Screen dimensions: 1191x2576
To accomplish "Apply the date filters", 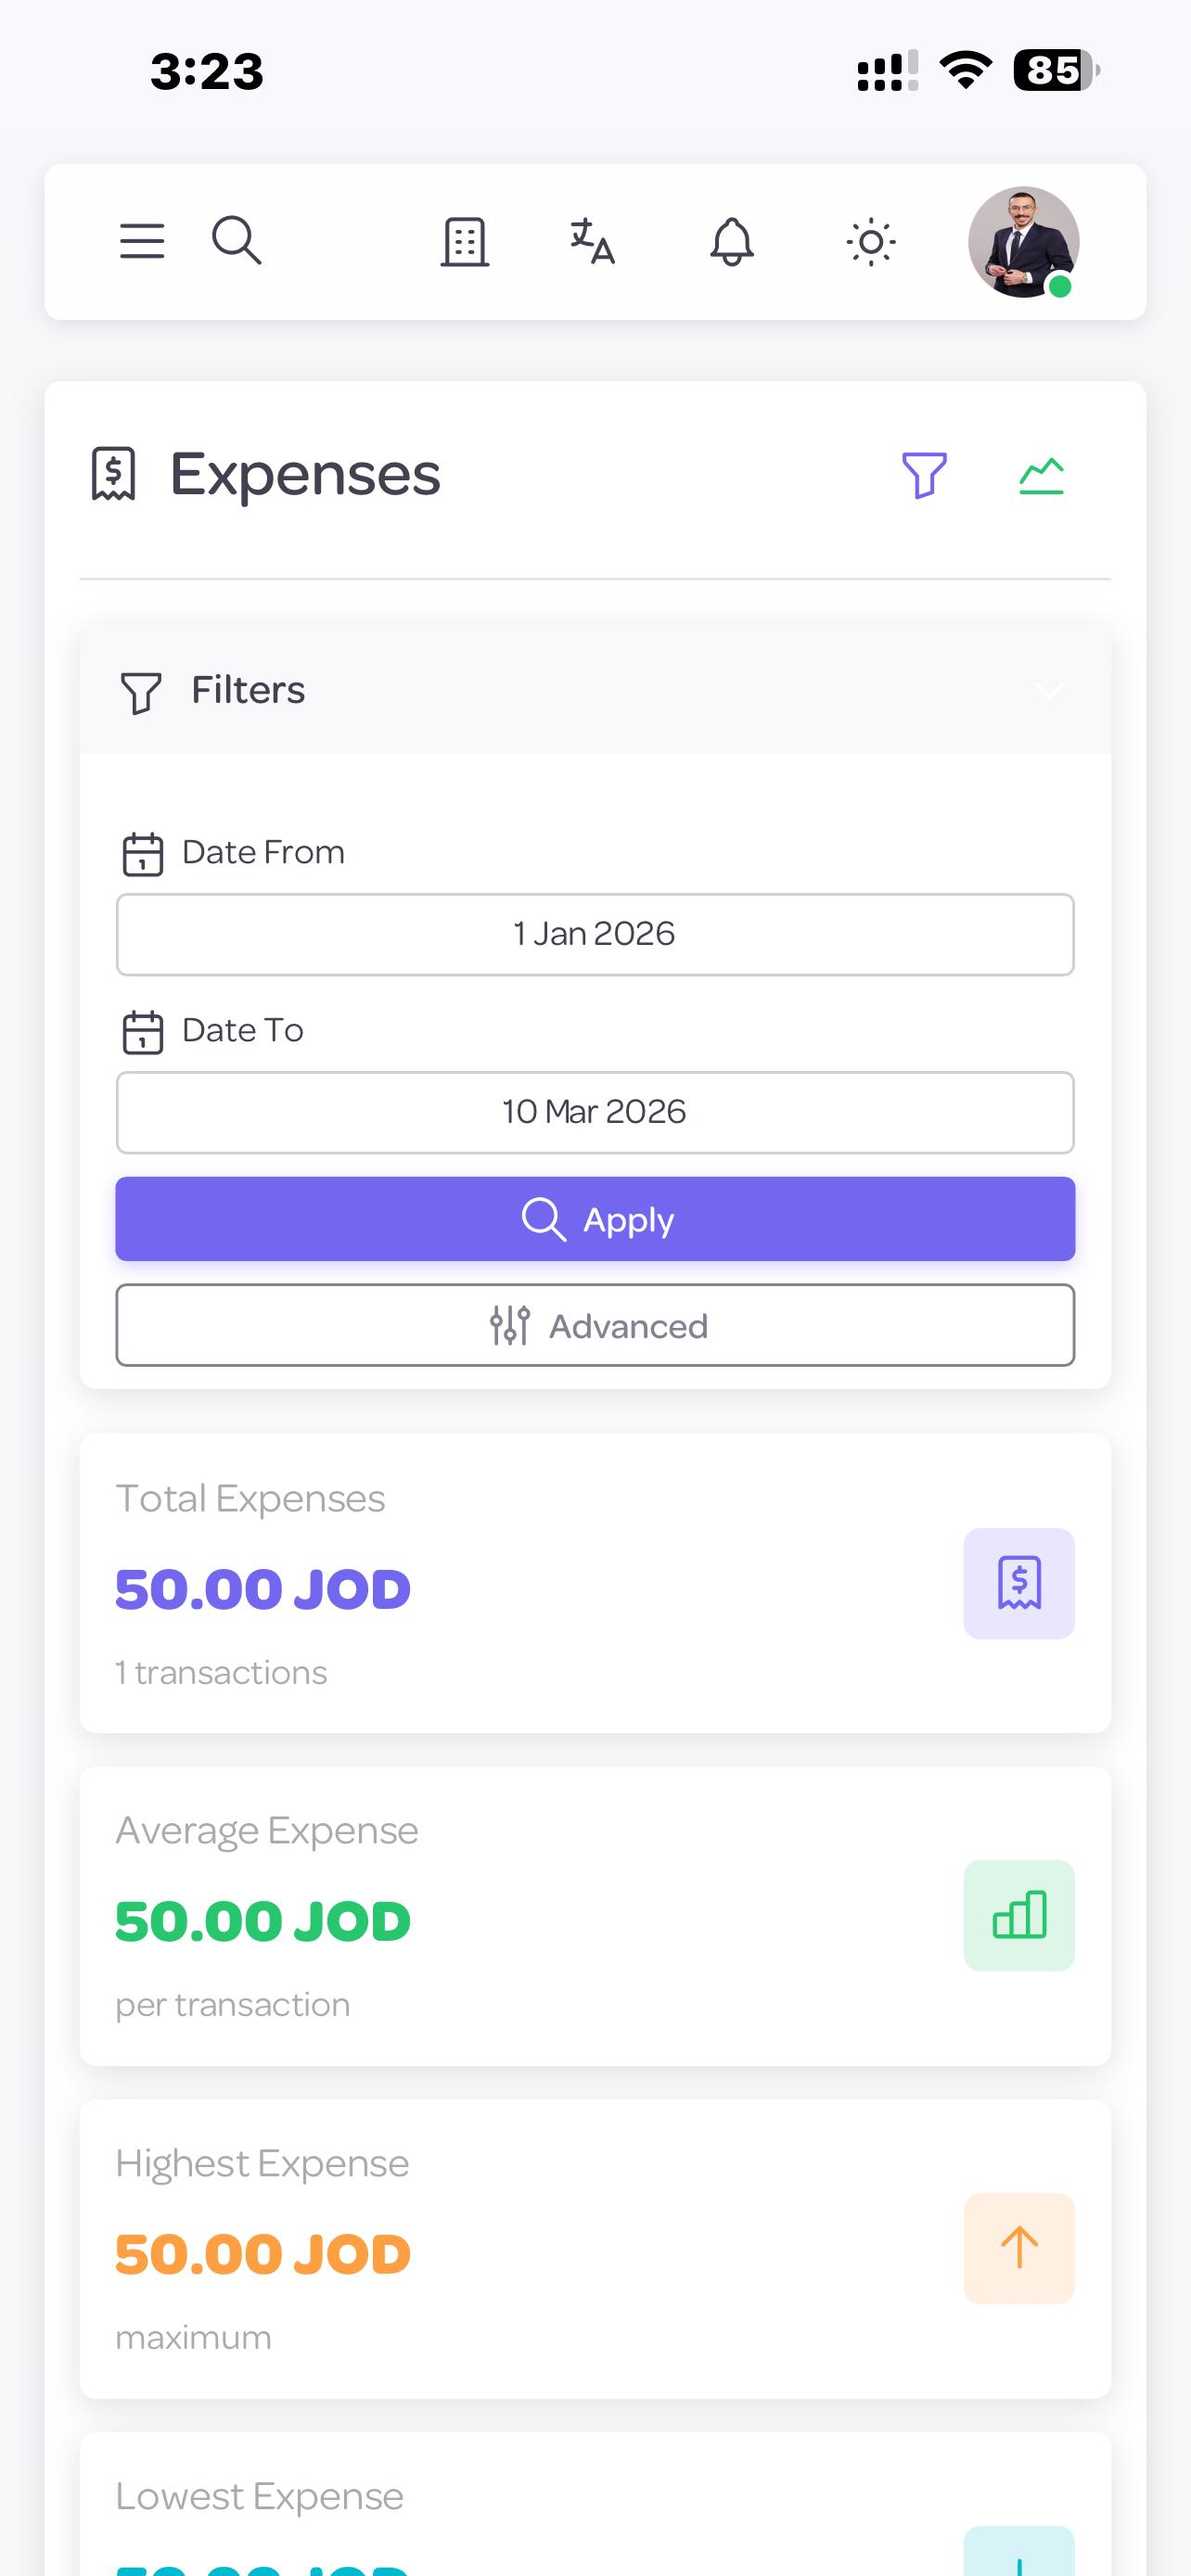I will coord(595,1219).
